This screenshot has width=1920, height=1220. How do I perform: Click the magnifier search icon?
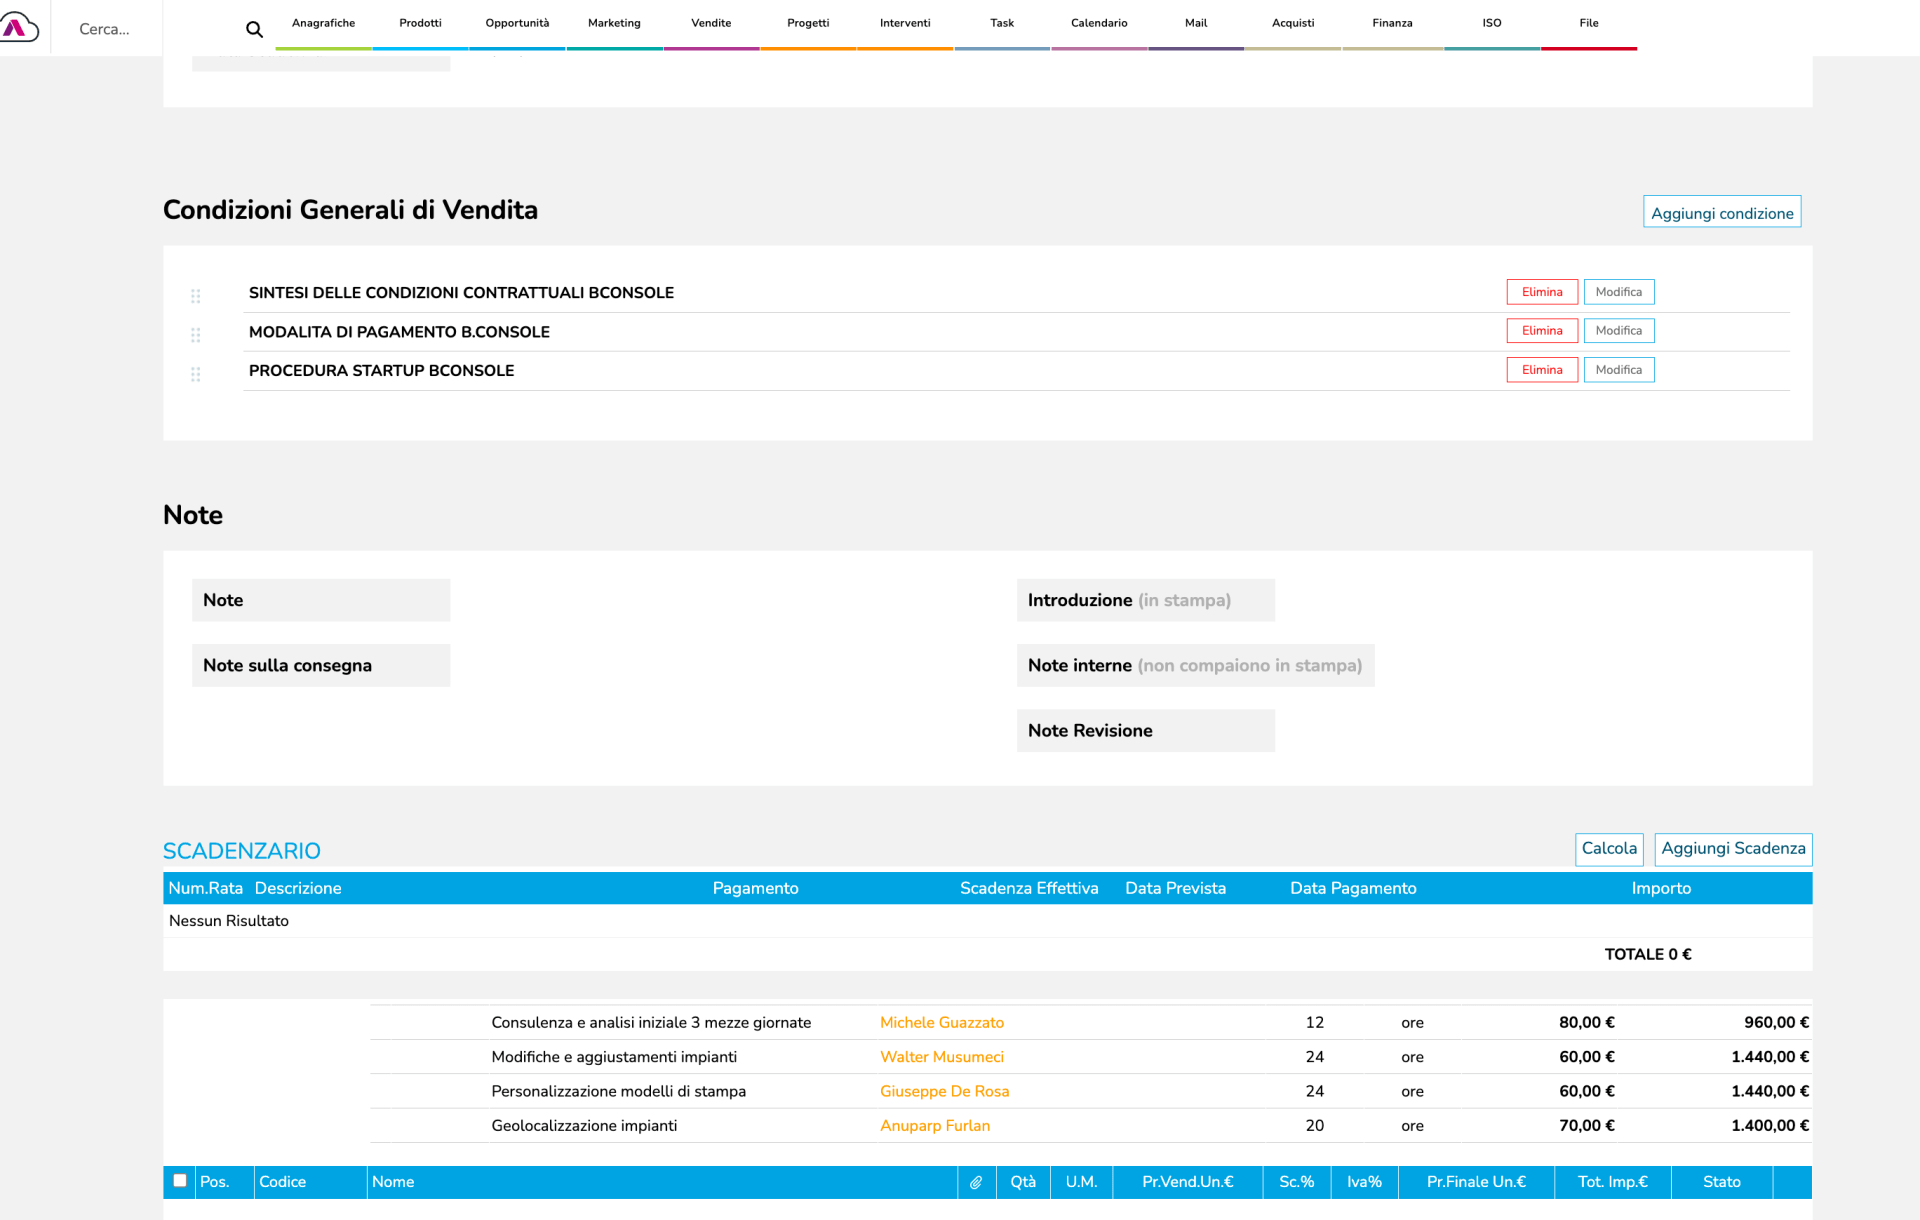(254, 30)
